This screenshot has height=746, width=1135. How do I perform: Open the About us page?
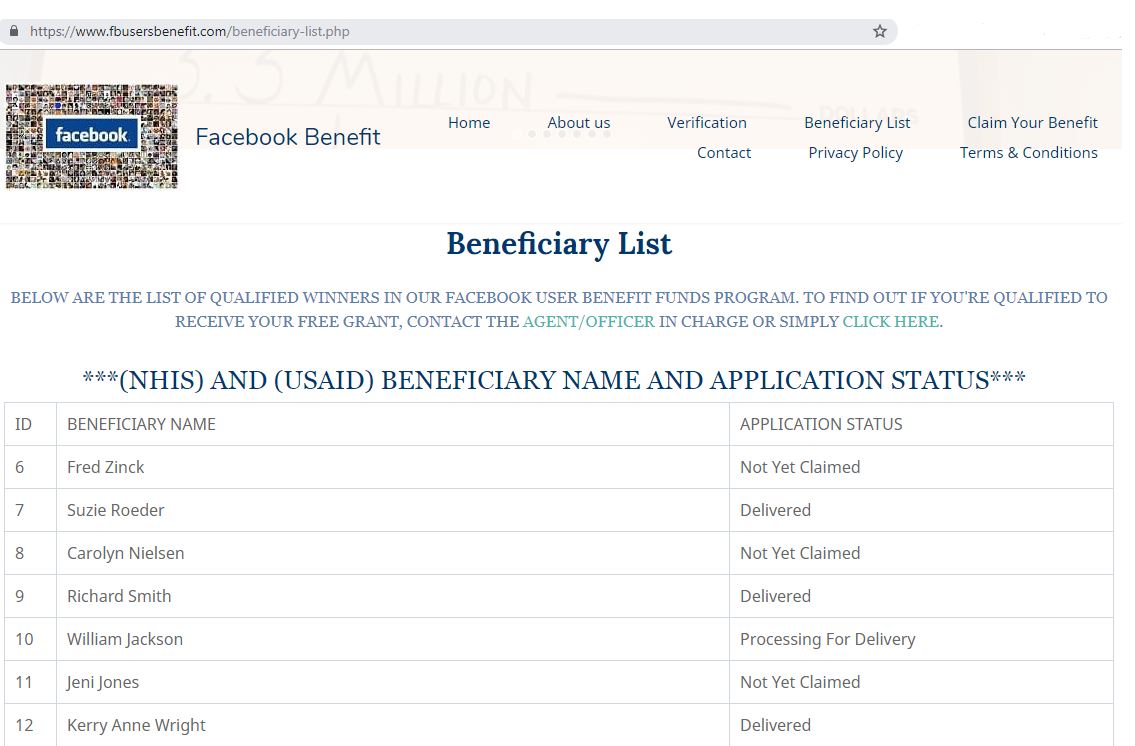coord(579,123)
